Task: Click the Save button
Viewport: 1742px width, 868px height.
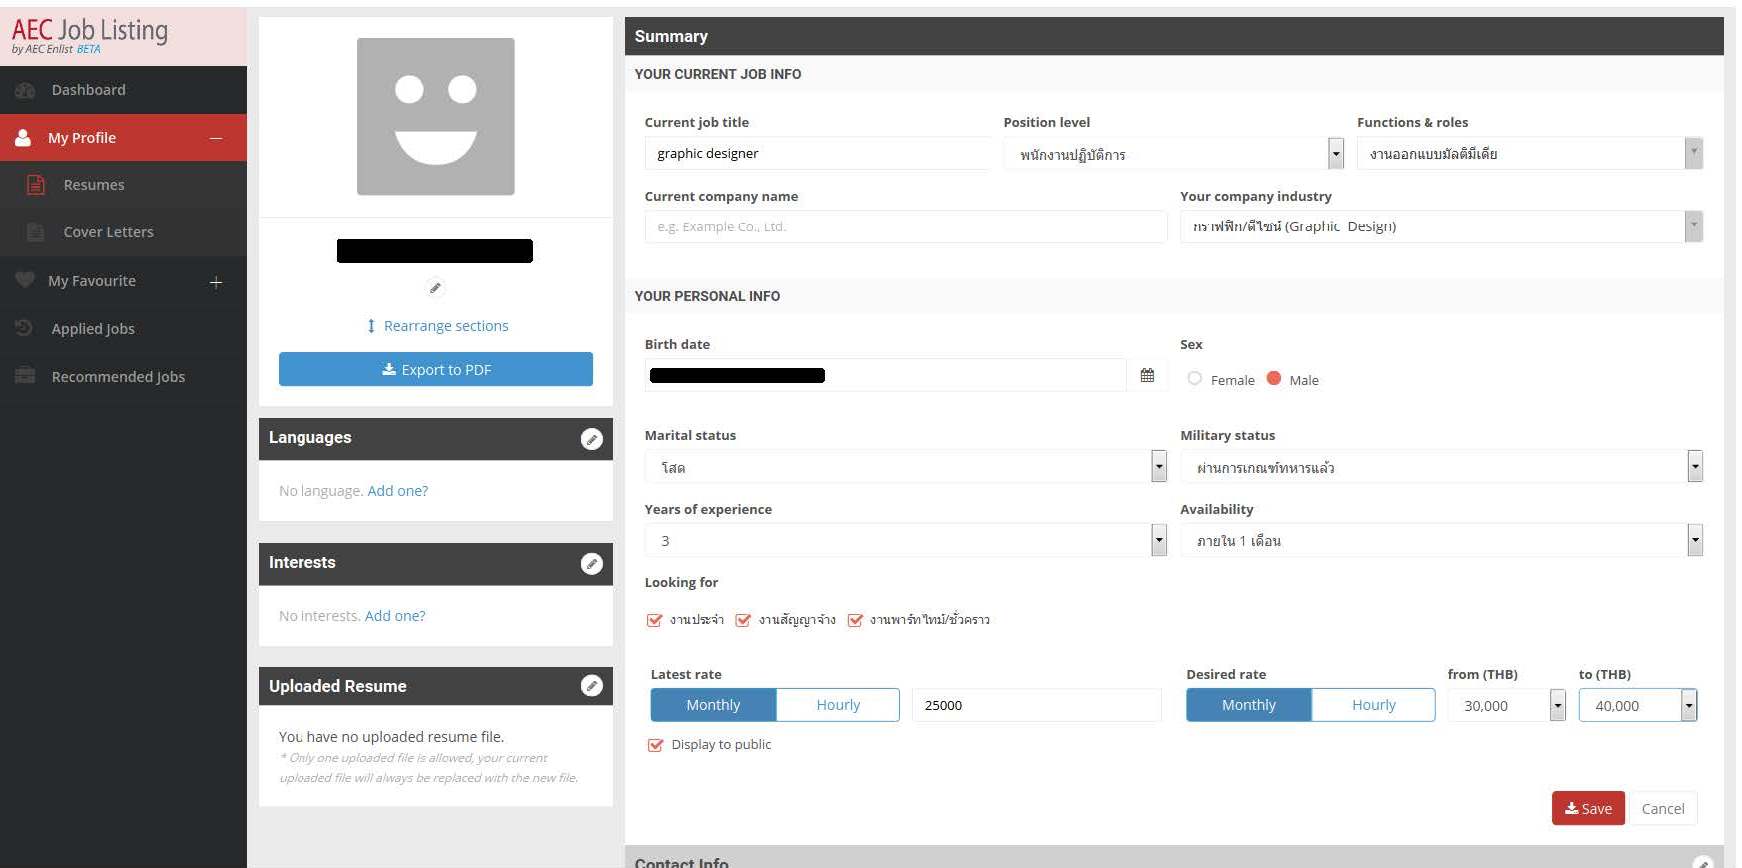Action: (x=1588, y=808)
